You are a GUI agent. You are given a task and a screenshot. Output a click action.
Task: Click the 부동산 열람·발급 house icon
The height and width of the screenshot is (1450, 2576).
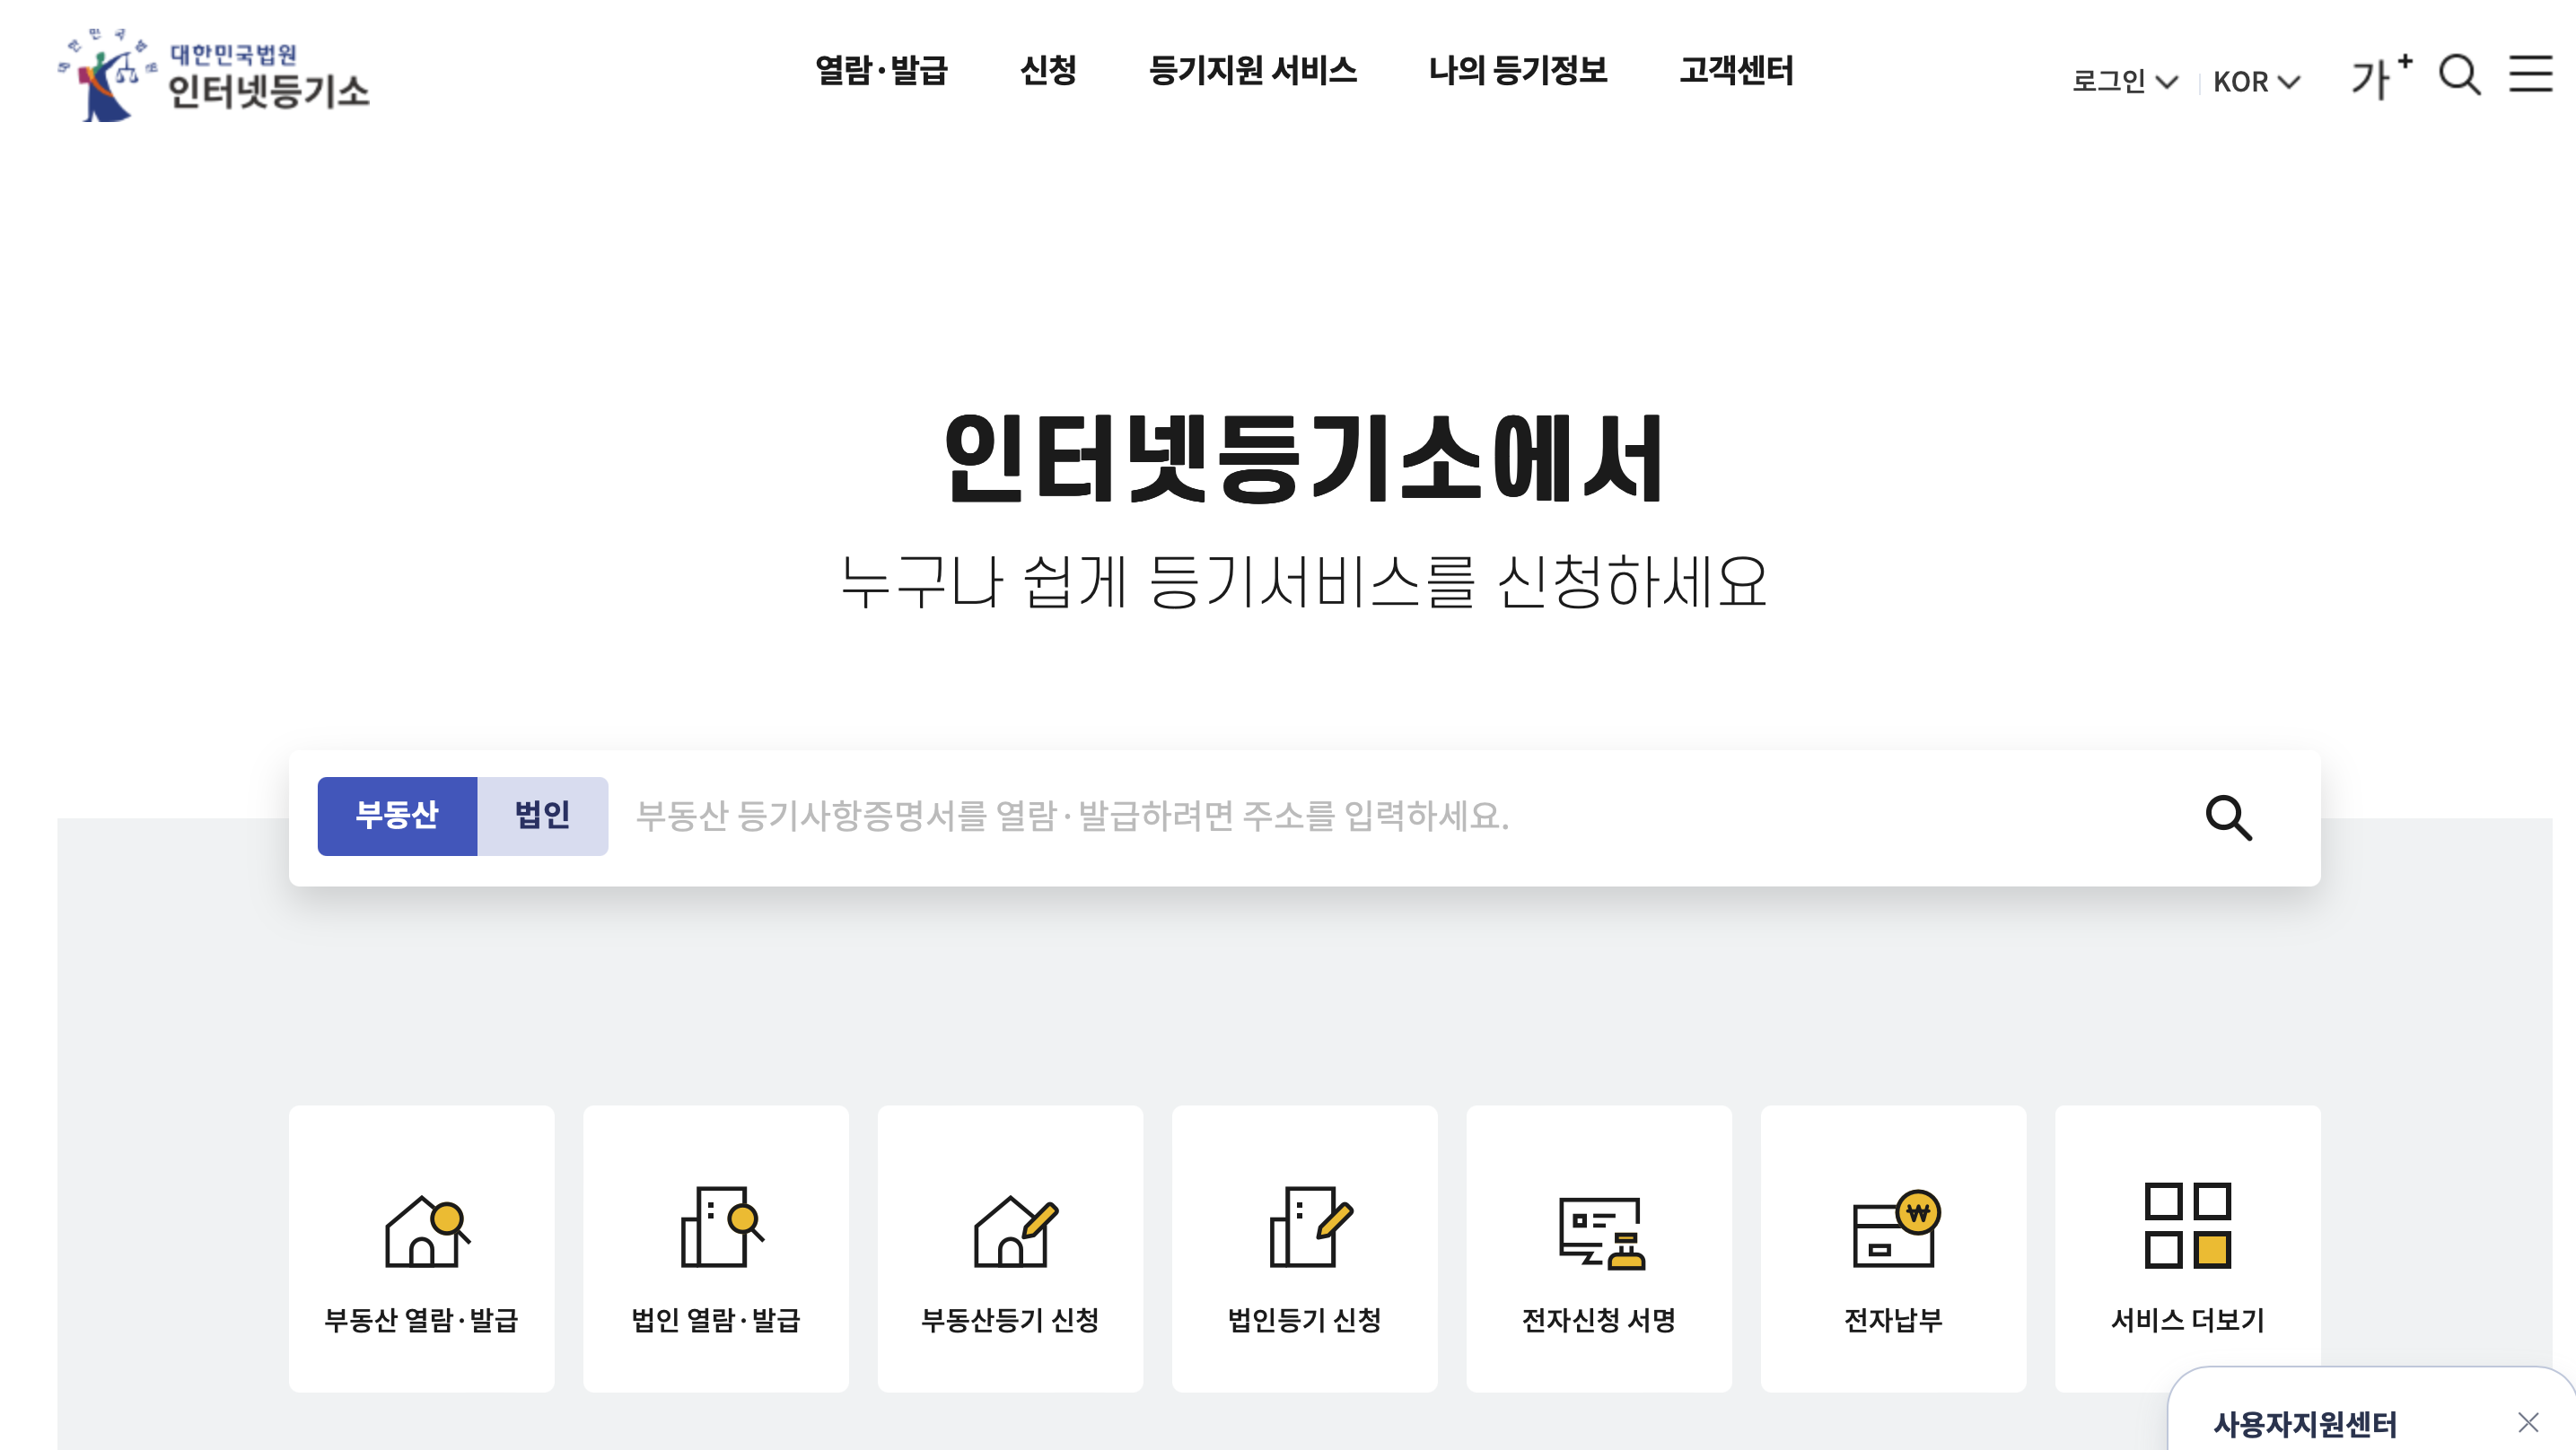pyautogui.click(x=425, y=1231)
